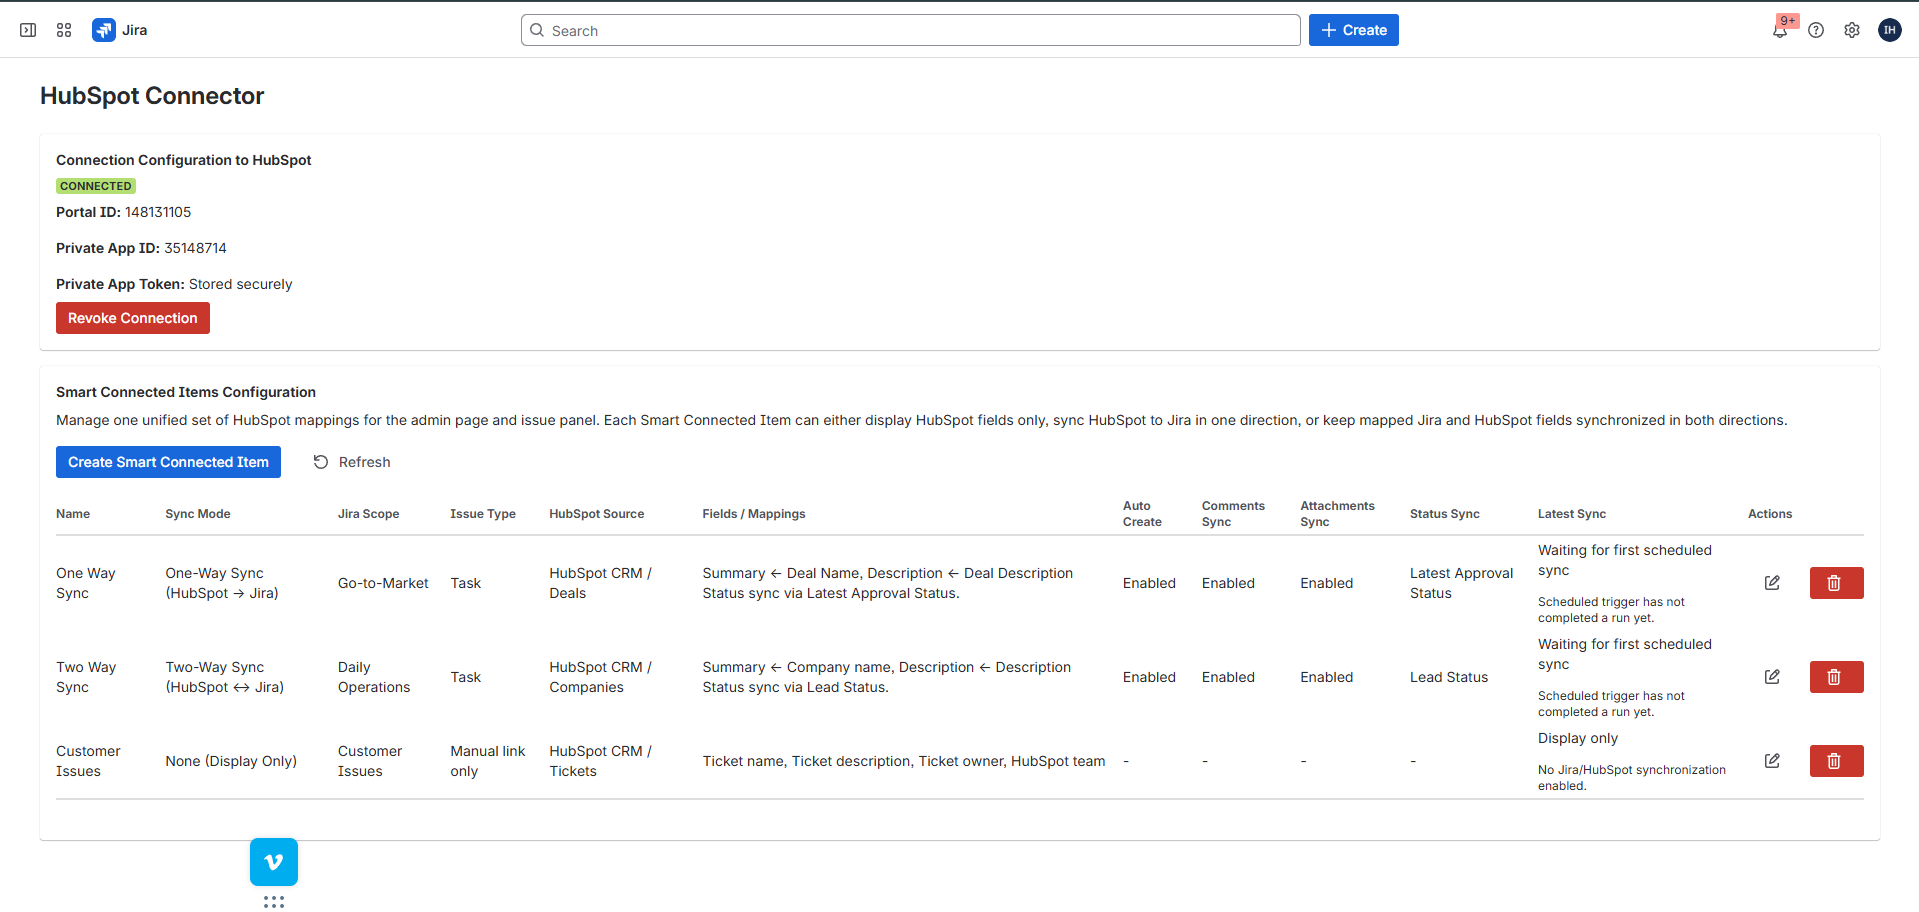Edit the Customer Issues item
Screen dimensions: 1919x912
point(1772,760)
